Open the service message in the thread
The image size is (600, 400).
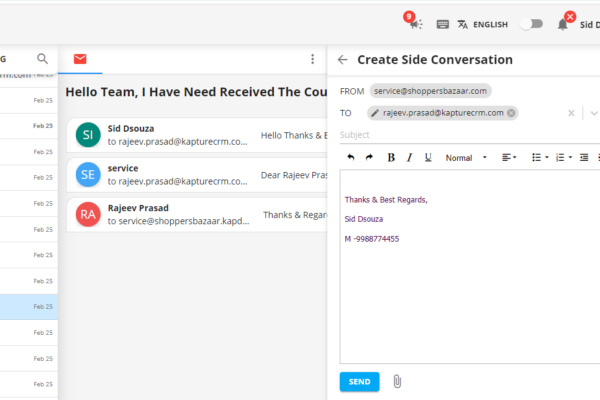point(197,175)
